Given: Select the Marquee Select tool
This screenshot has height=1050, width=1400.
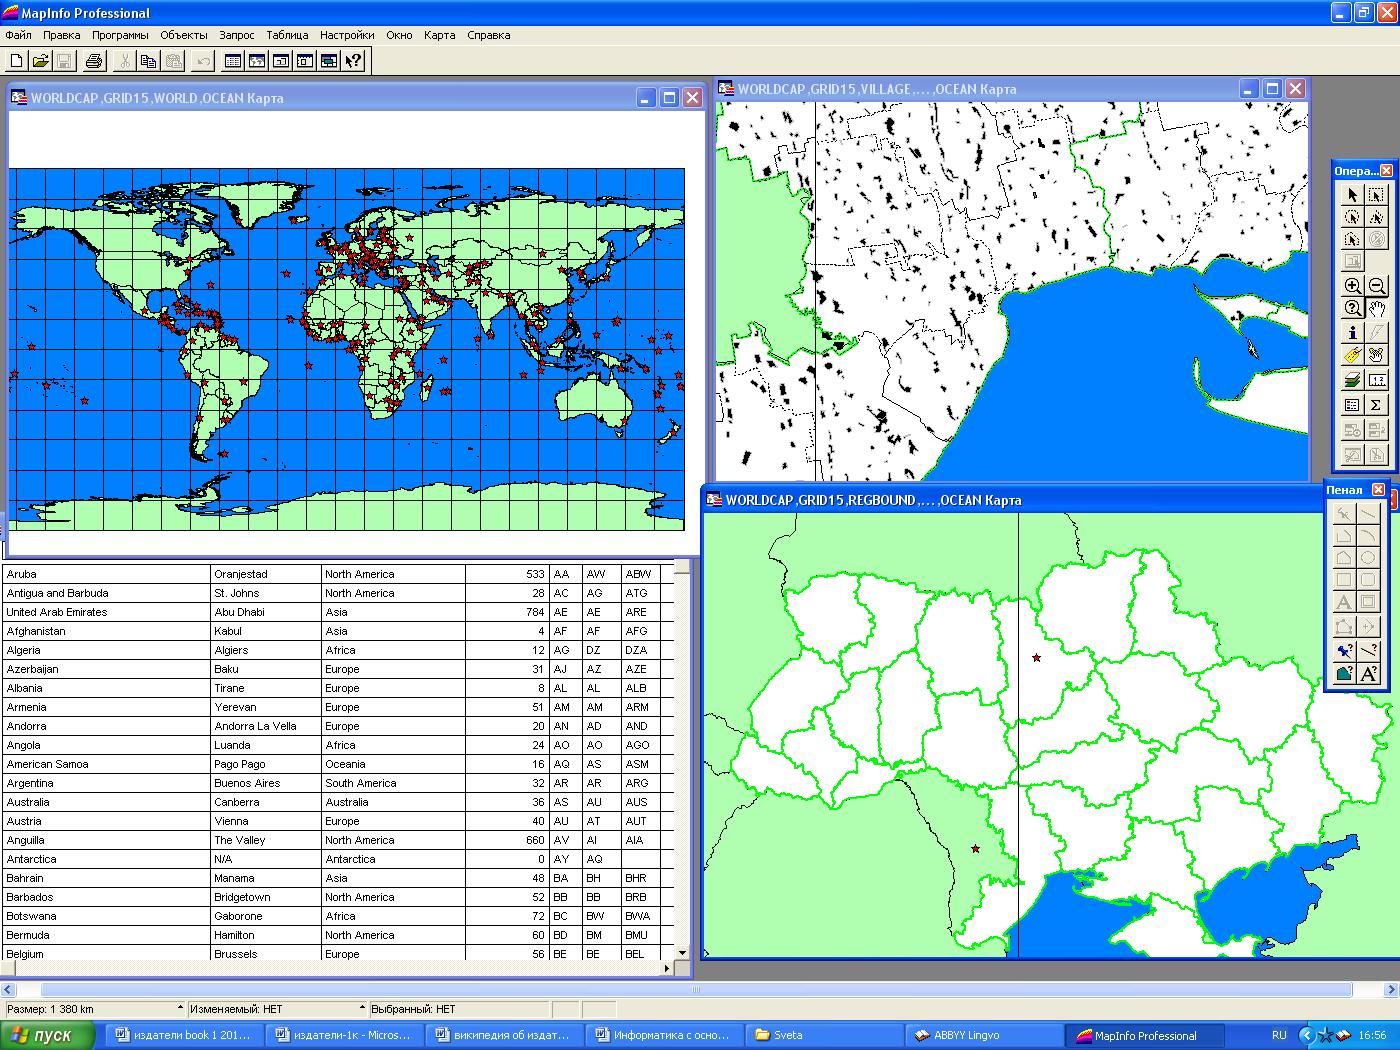Looking at the screenshot, I should 1376,195.
